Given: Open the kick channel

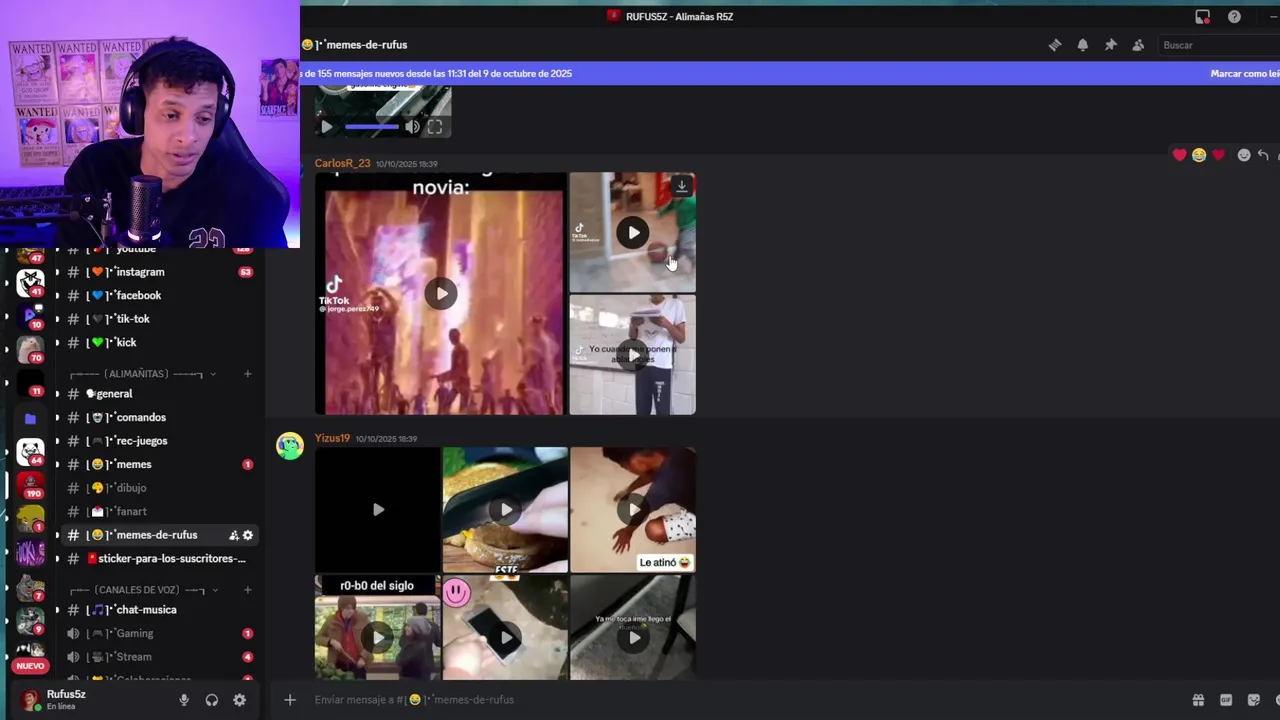Looking at the screenshot, I should (x=160, y=342).
